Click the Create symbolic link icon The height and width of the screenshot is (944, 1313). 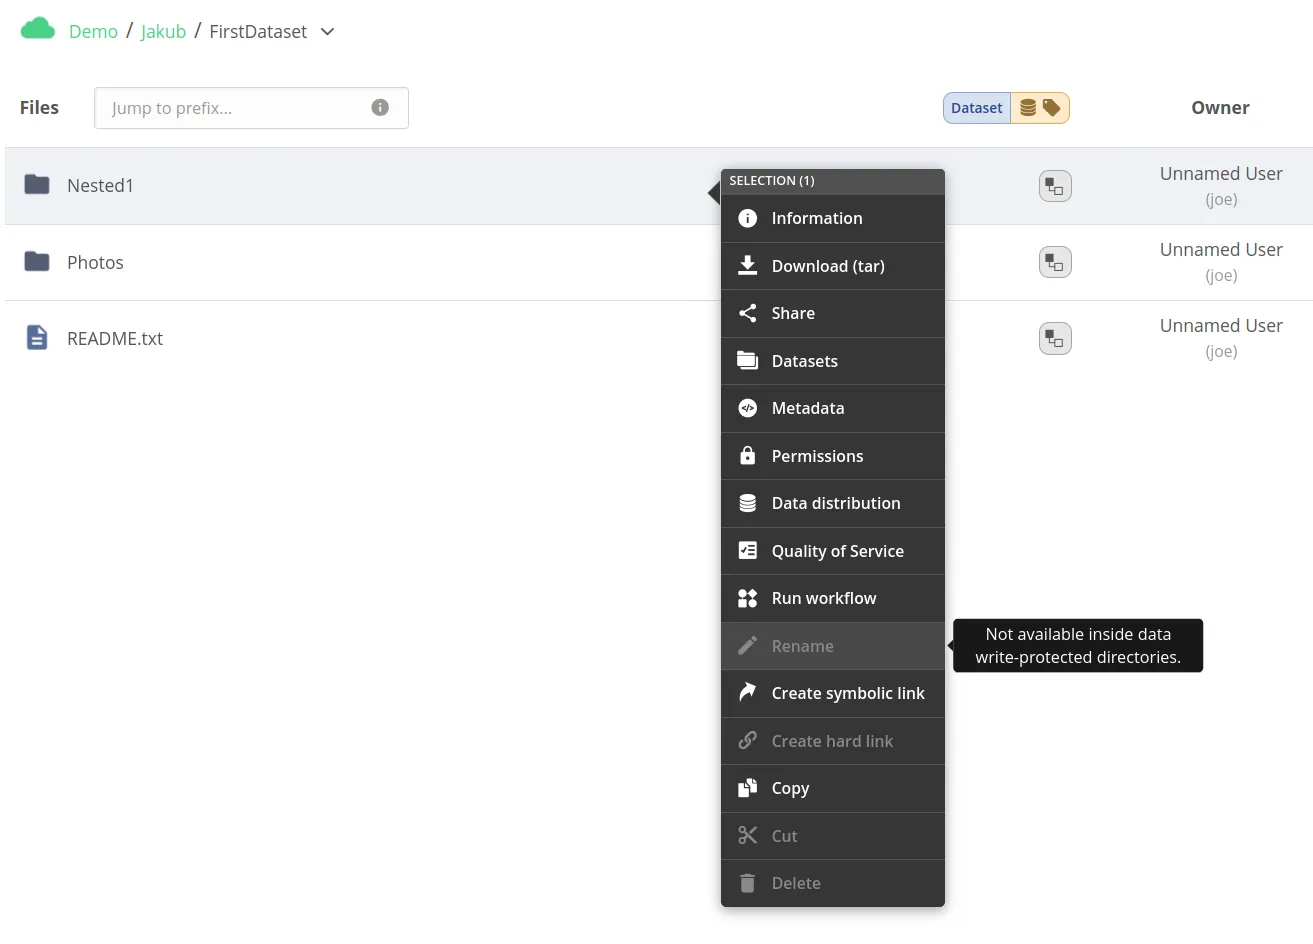point(747,693)
